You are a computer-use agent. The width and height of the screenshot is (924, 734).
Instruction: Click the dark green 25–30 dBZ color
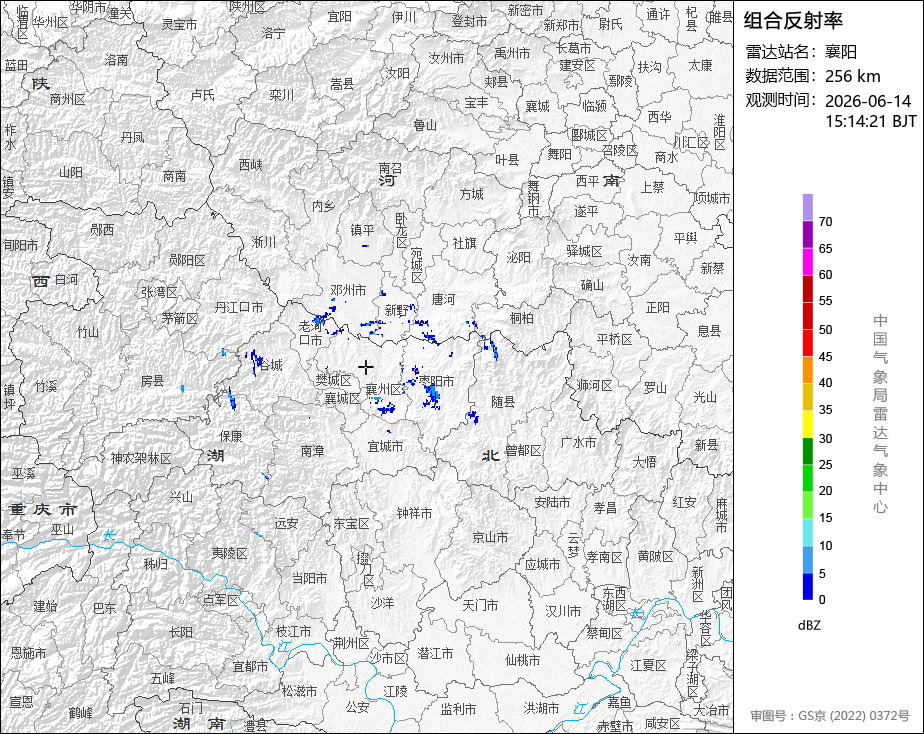click(807, 451)
